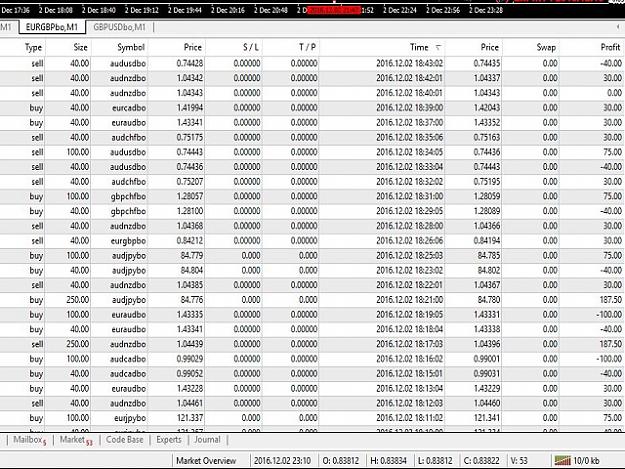Image resolution: width=625 pixels, height=469 pixels.
Task: Click the chart tabs scroll arrow
Action: (x=617, y=27)
